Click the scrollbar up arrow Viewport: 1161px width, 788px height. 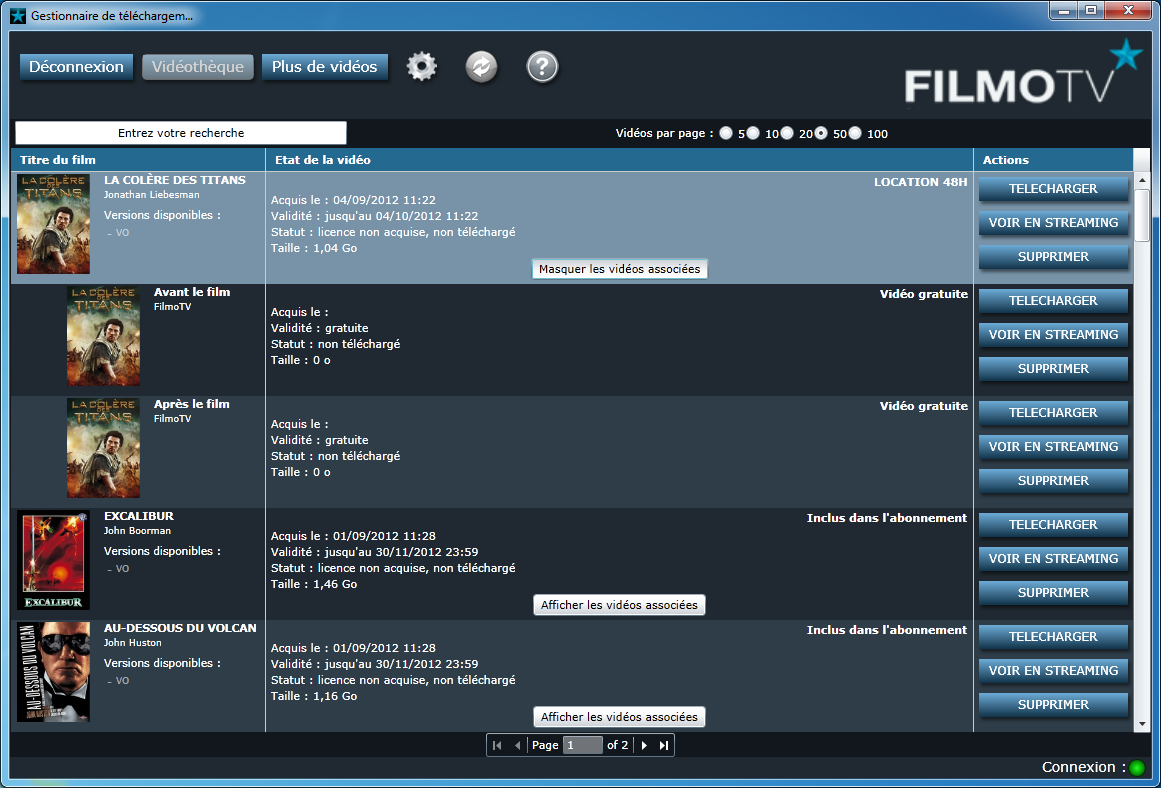[x=1142, y=180]
